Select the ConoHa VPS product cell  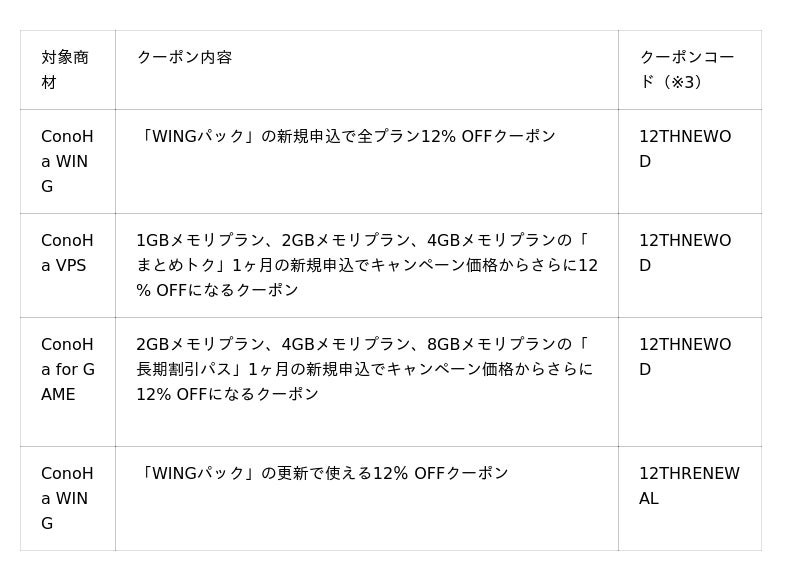point(66,253)
